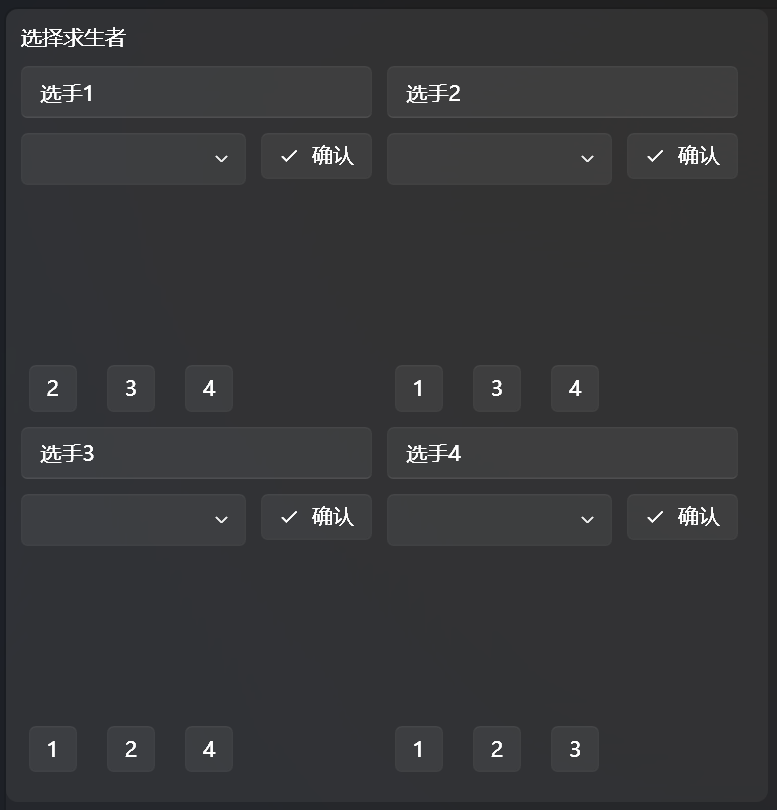Confirm the selection for 选手2

click(682, 155)
